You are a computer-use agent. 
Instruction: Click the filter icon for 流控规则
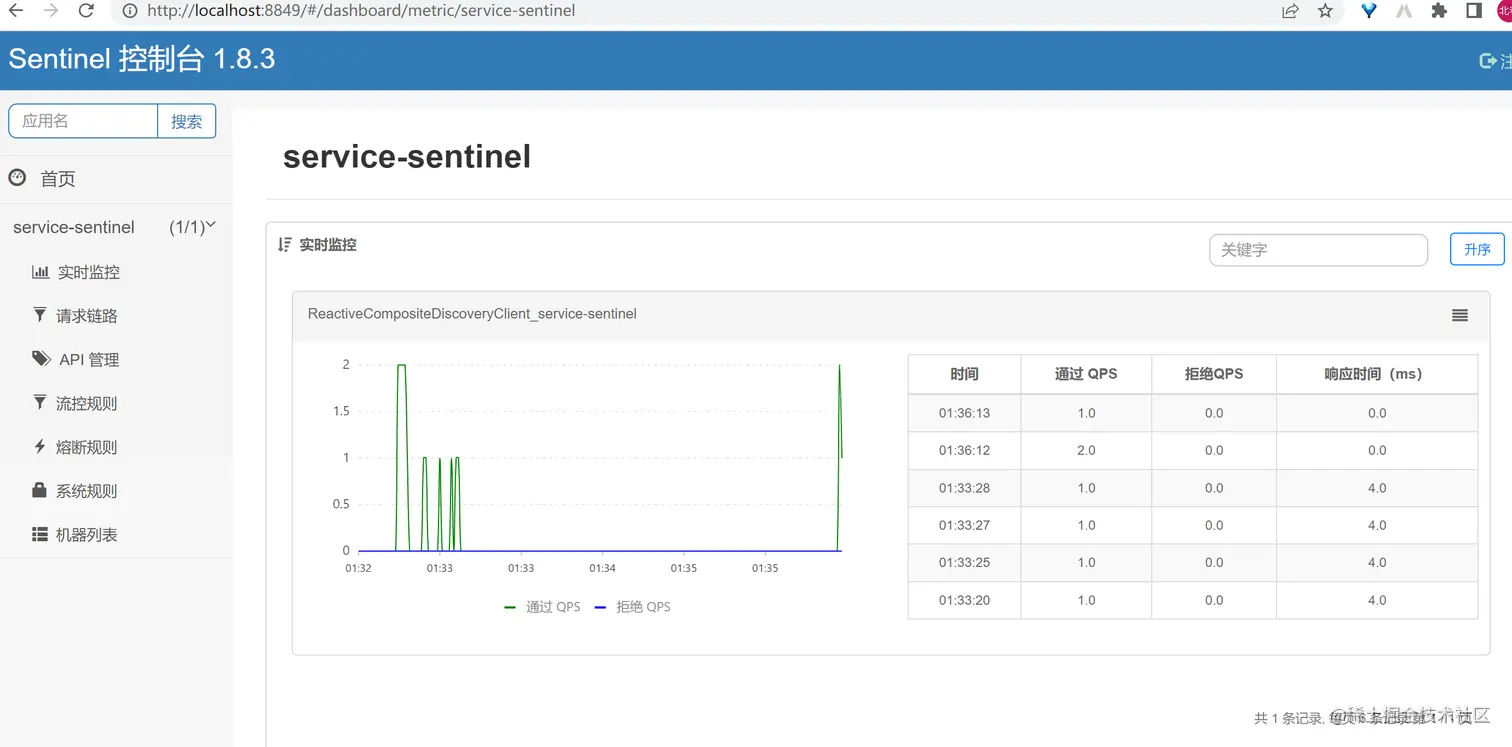(x=40, y=403)
